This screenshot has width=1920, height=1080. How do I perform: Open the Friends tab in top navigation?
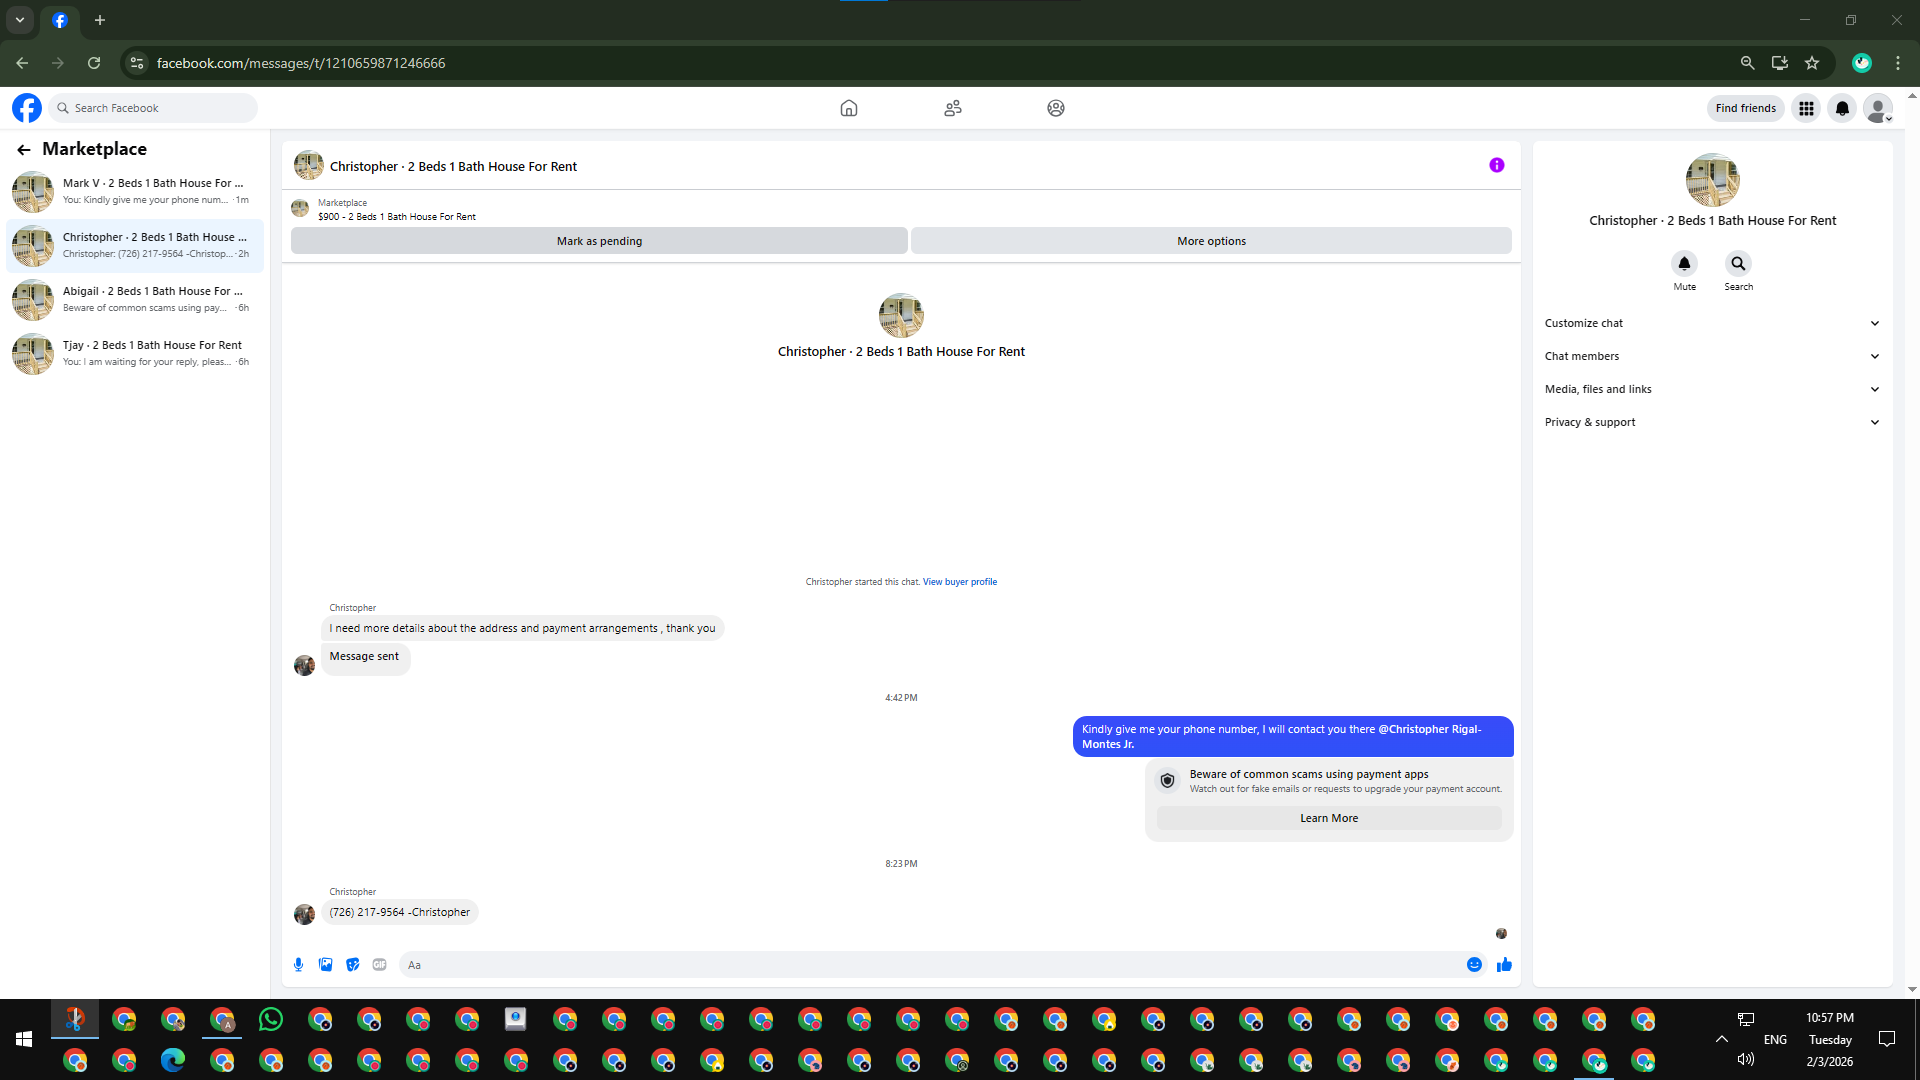tap(952, 108)
